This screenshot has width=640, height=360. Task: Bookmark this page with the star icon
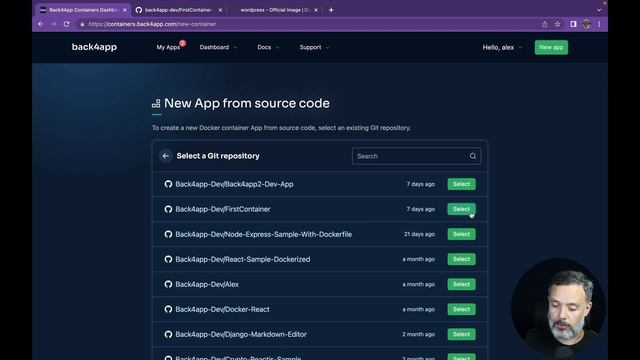(558, 24)
